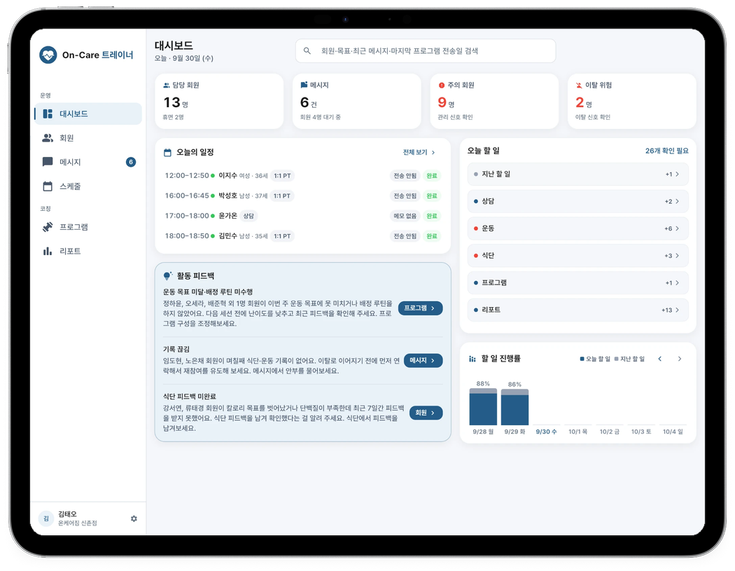
Task: Click 메모 없음 tag on 윤가온 row
Action: click(405, 216)
